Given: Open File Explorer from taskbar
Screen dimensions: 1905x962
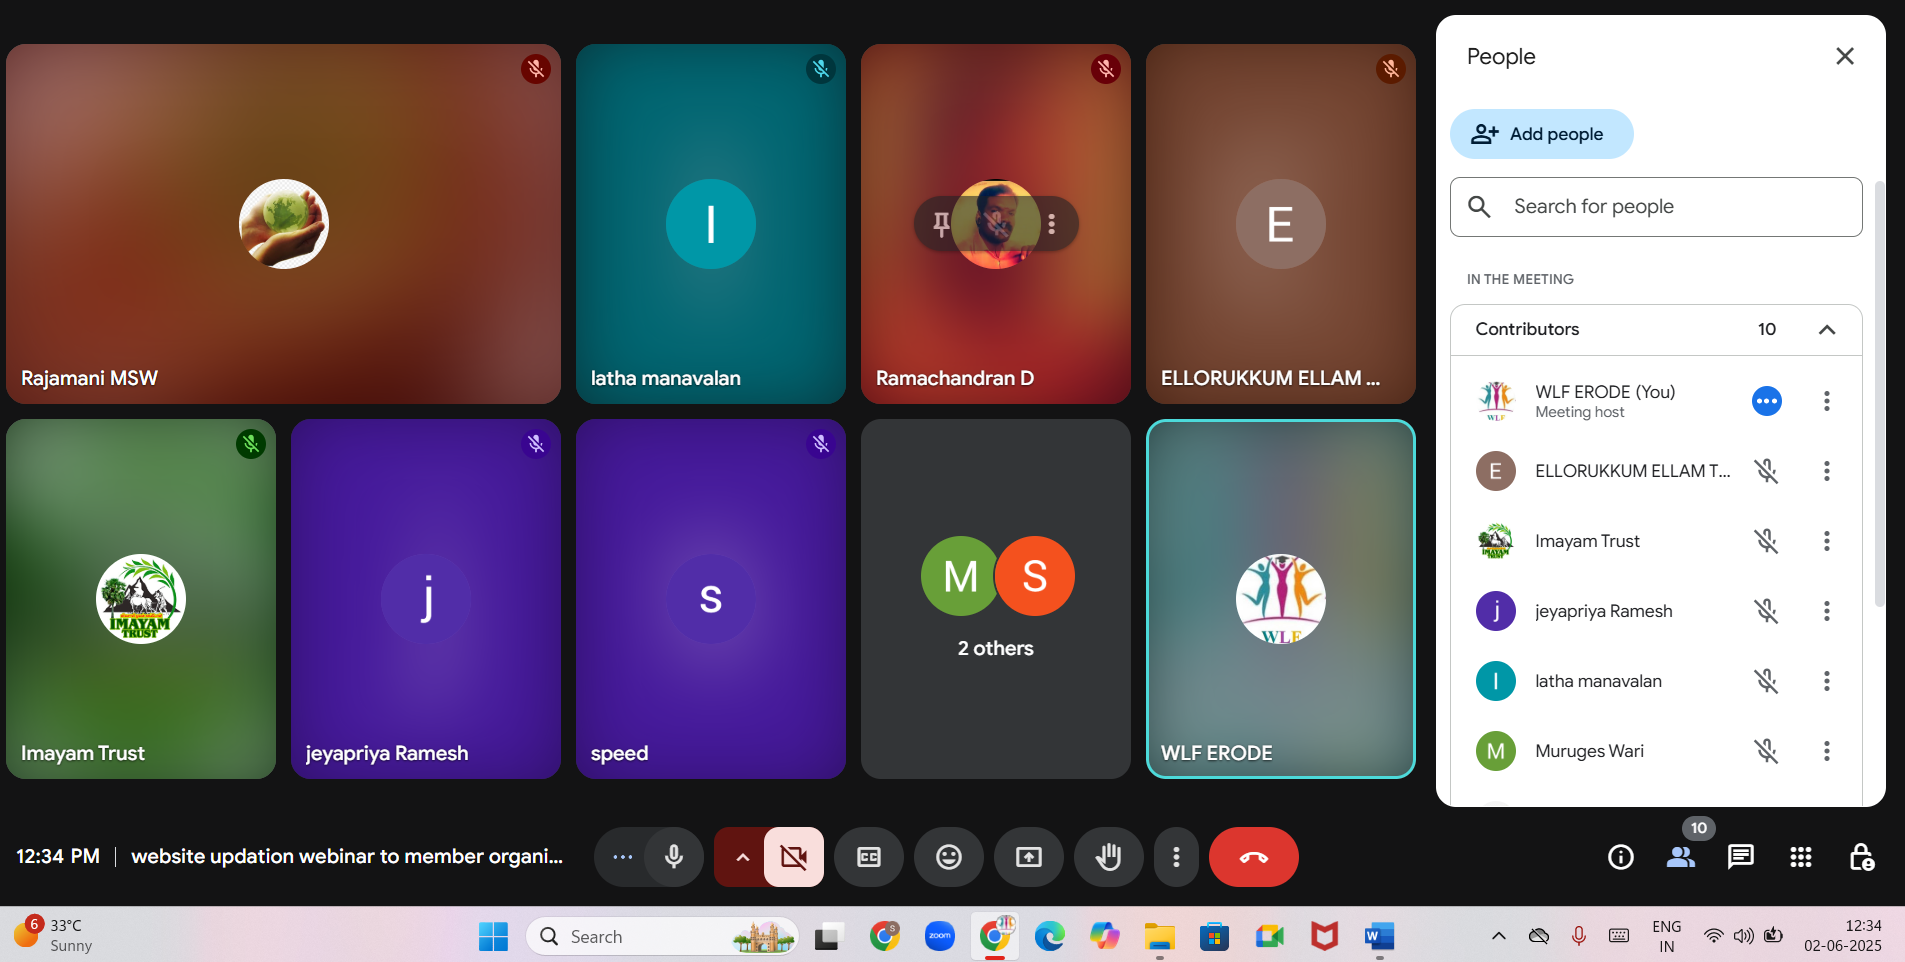Looking at the screenshot, I should (x=1159, y=937).
